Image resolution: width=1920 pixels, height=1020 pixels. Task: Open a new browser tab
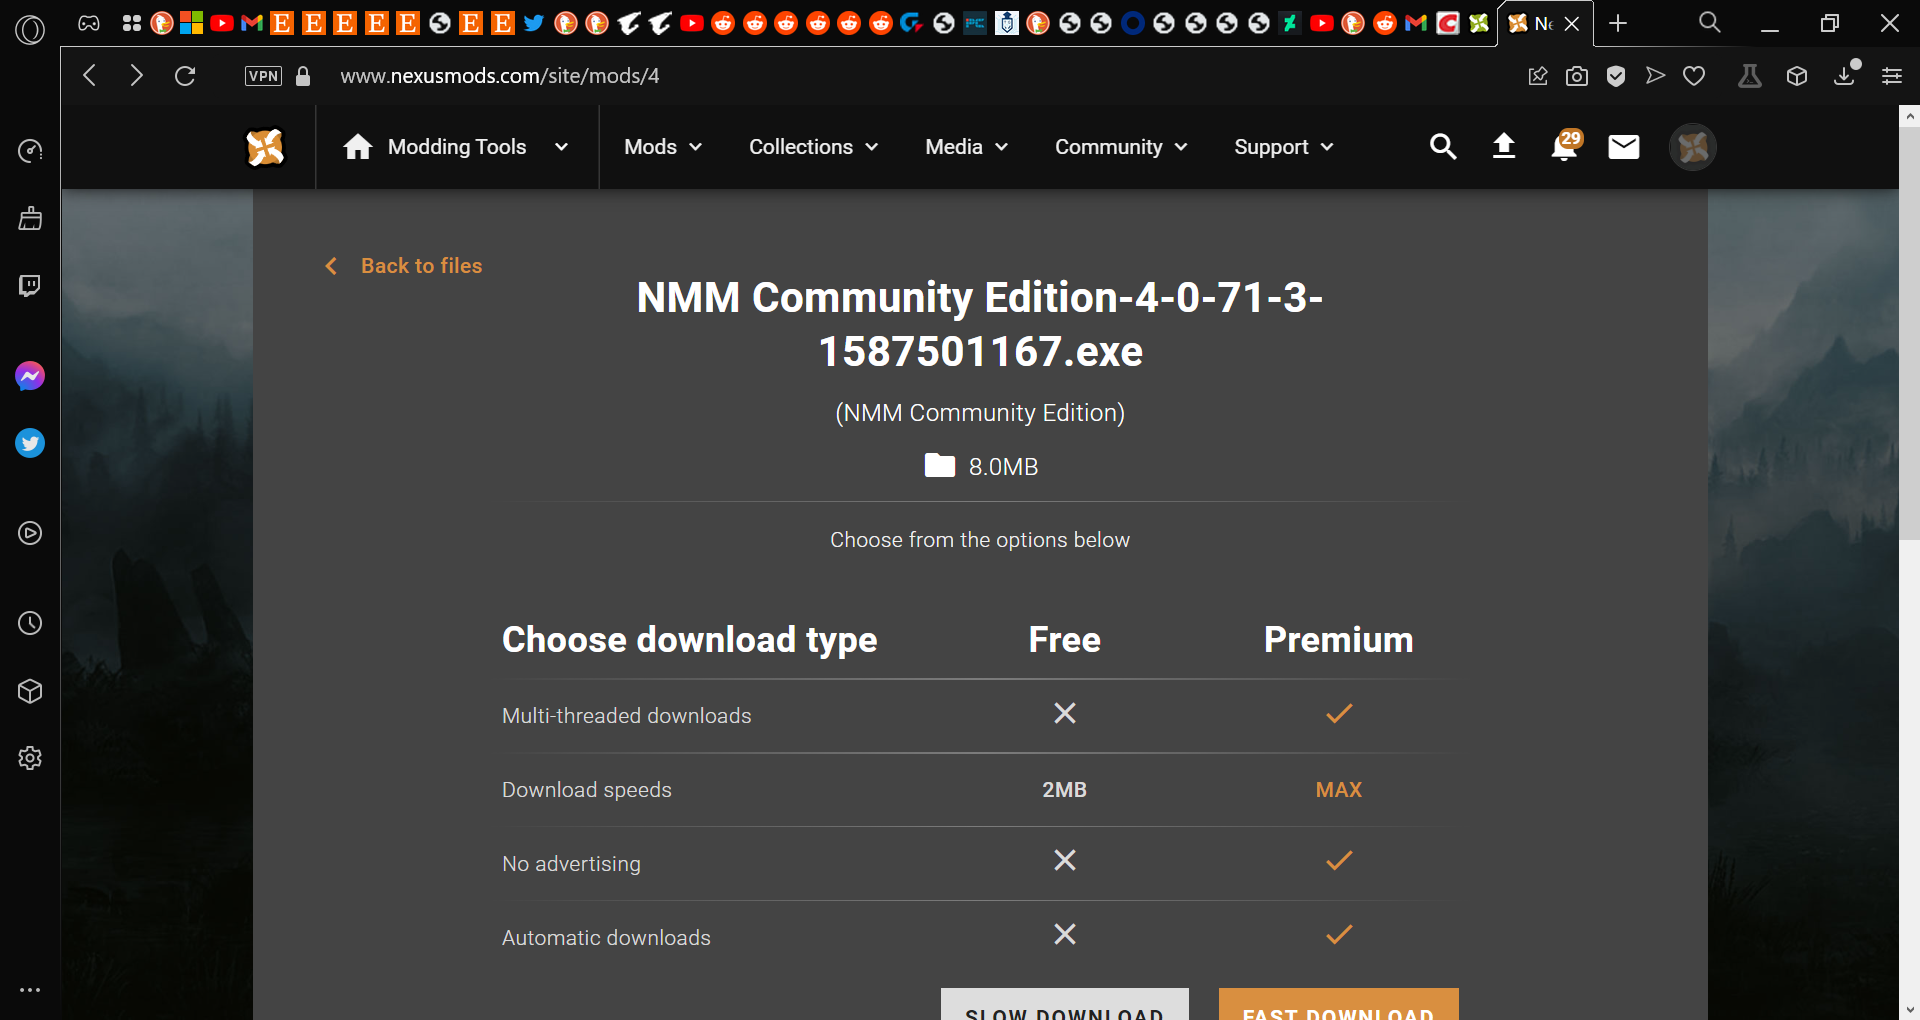pos(1618,23)
